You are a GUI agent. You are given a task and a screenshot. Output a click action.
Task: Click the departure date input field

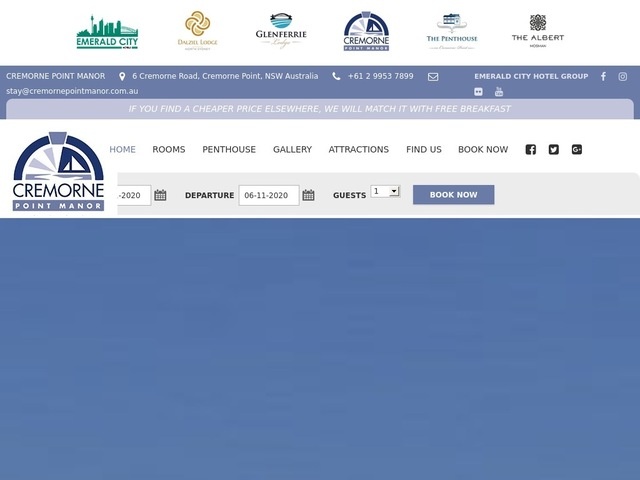pyautogui.click(x=268, y=195)
